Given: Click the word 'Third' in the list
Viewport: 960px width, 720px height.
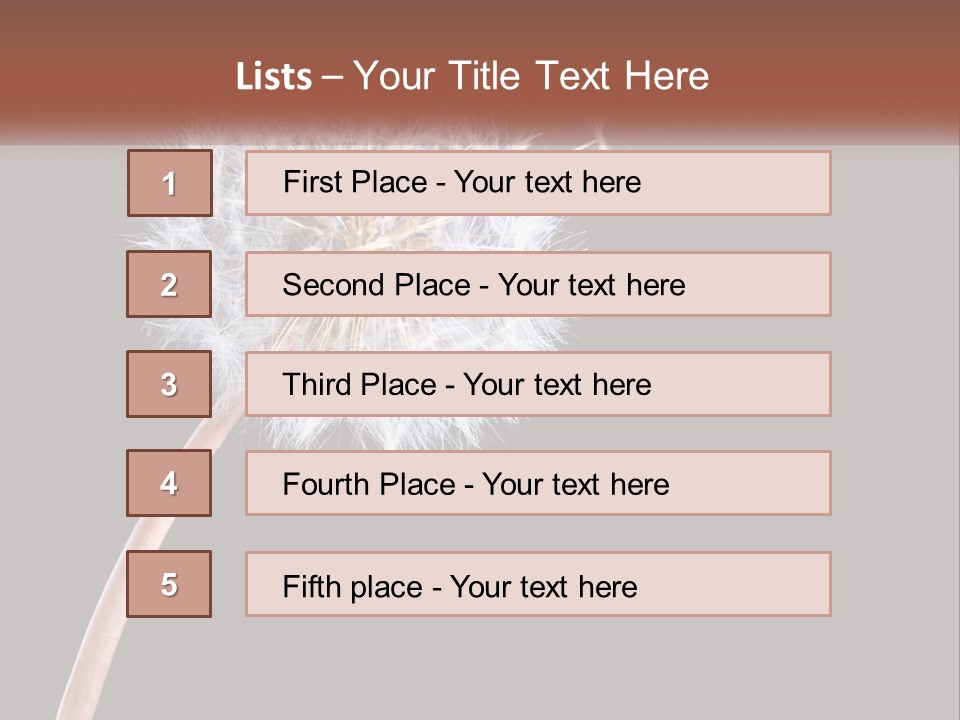Looking at the screenshot, I should pyautogui.click(x=315, y=385).
